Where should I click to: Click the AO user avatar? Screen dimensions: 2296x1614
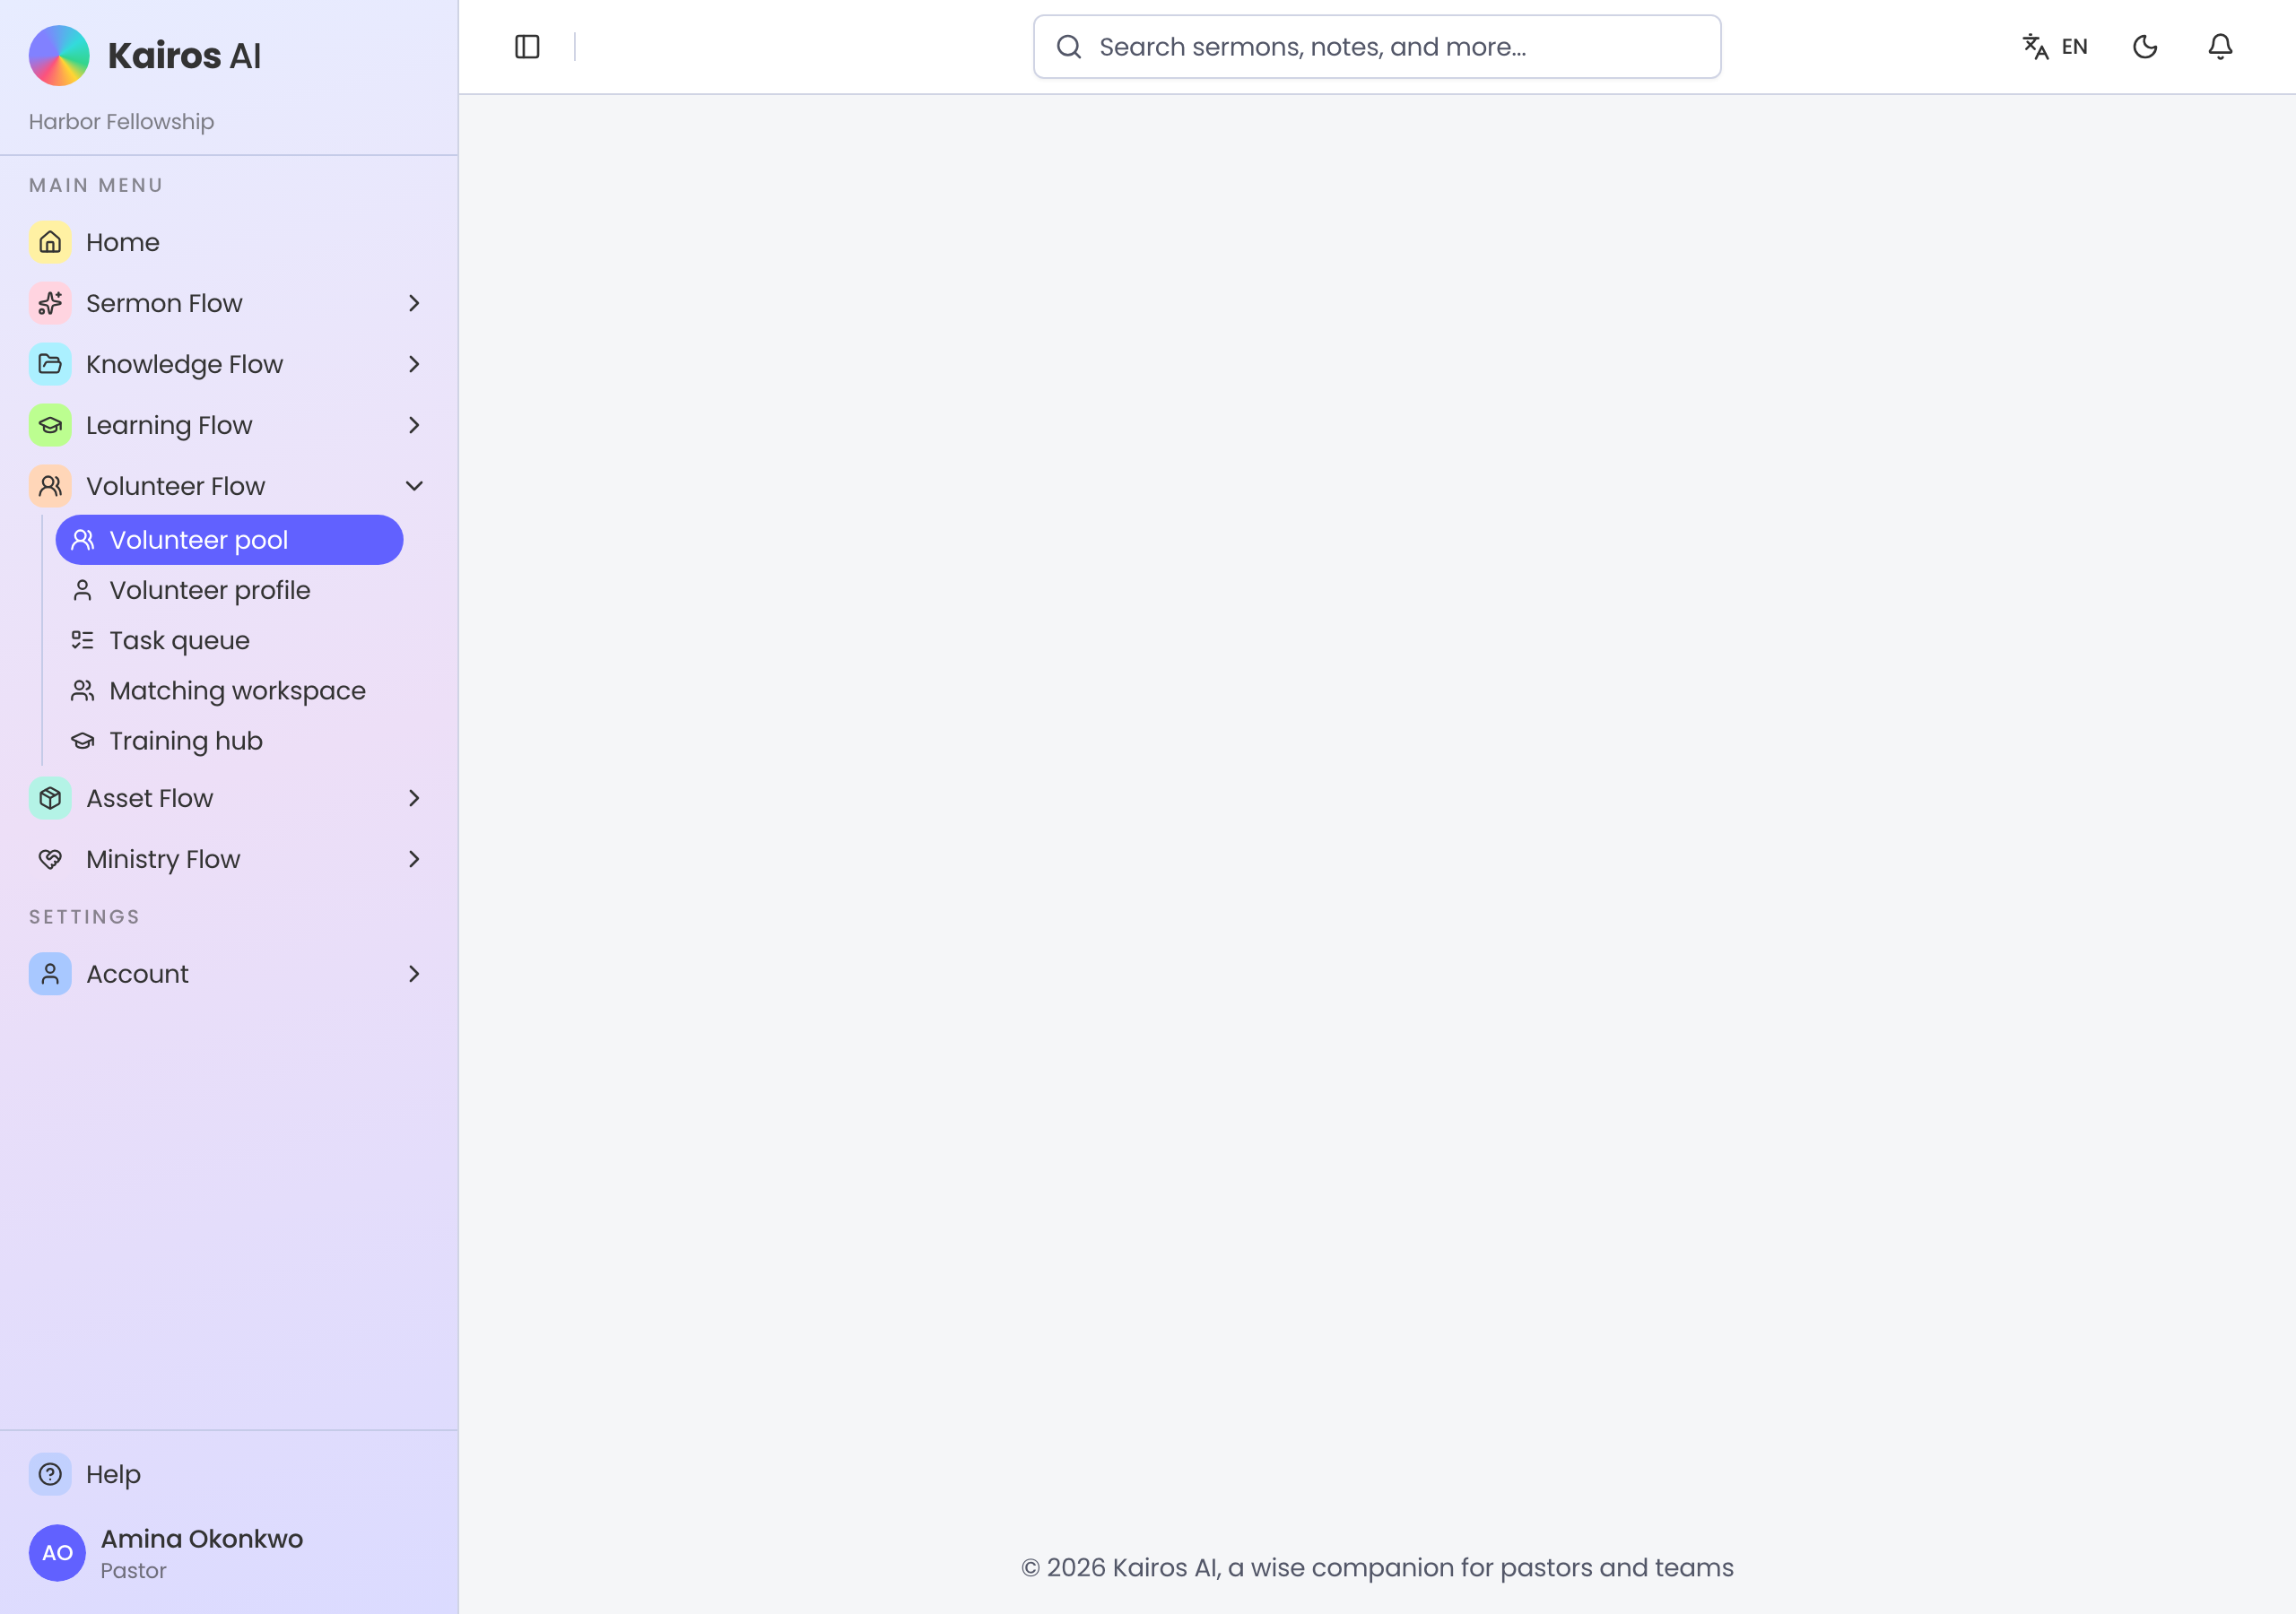pos(57,1553)
